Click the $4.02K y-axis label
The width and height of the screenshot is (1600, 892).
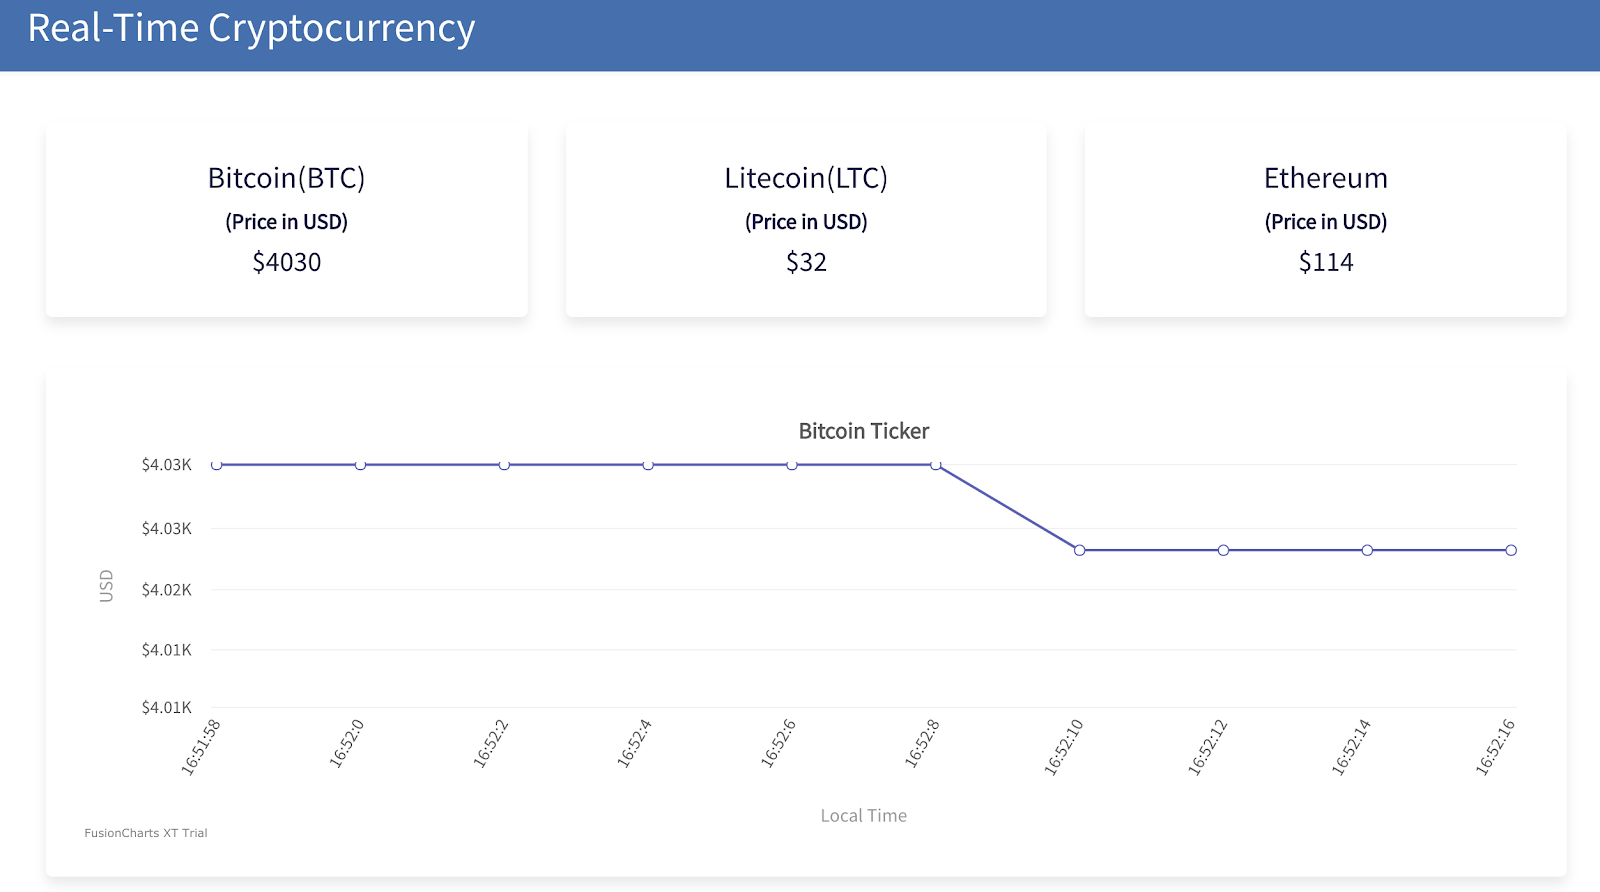point(166,590)
